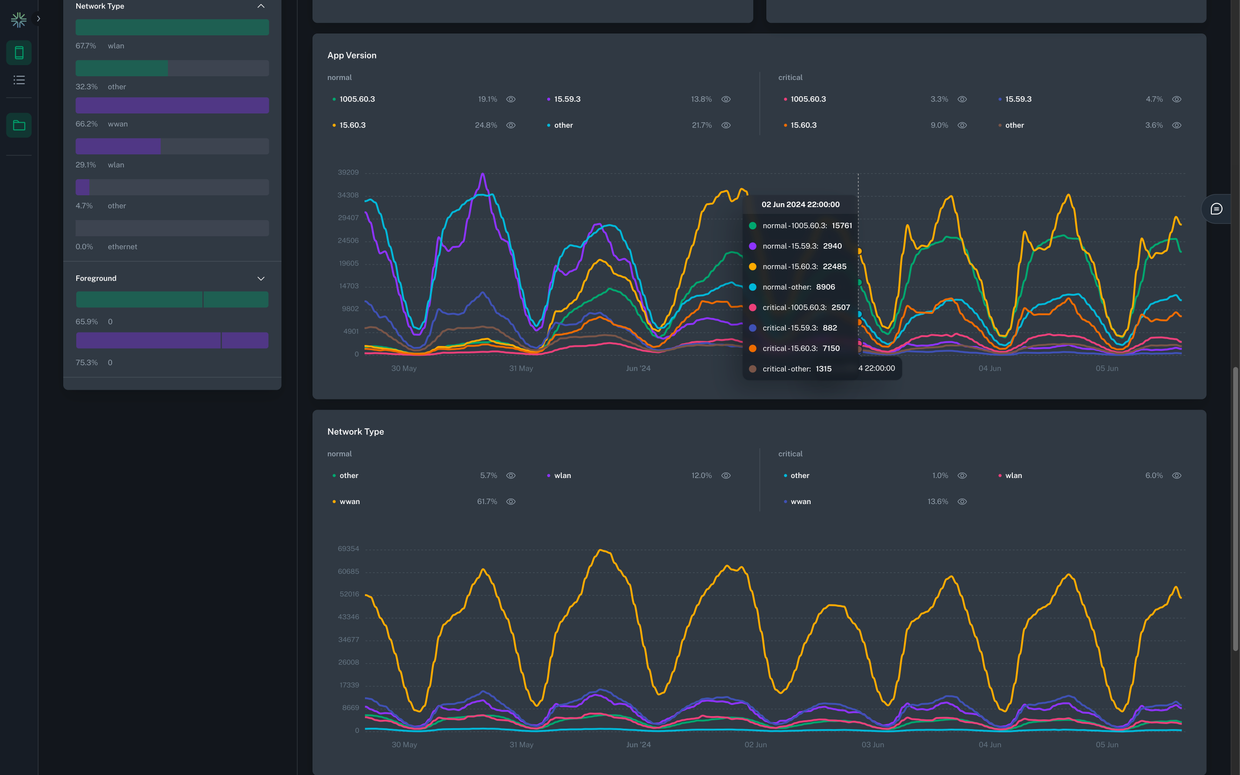
Task: Click the app logo in the sidebar
Action: (x=18, y=19)
